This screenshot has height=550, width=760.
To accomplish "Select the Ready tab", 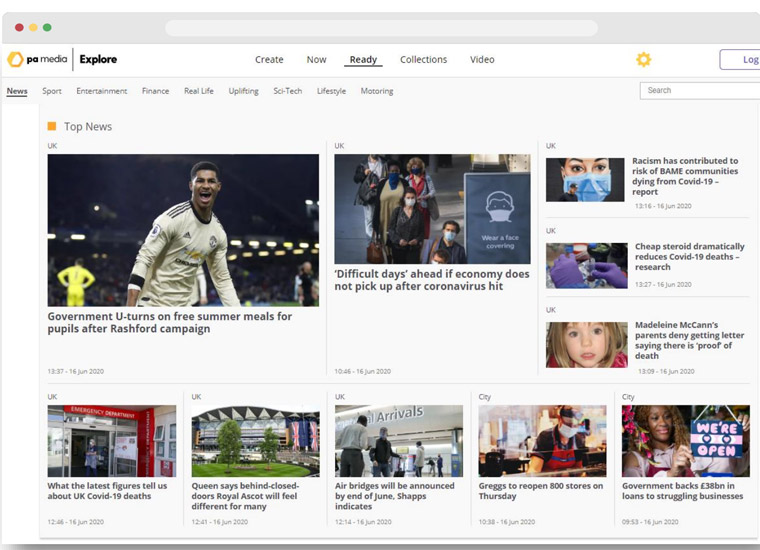I will tap(363, 60).
